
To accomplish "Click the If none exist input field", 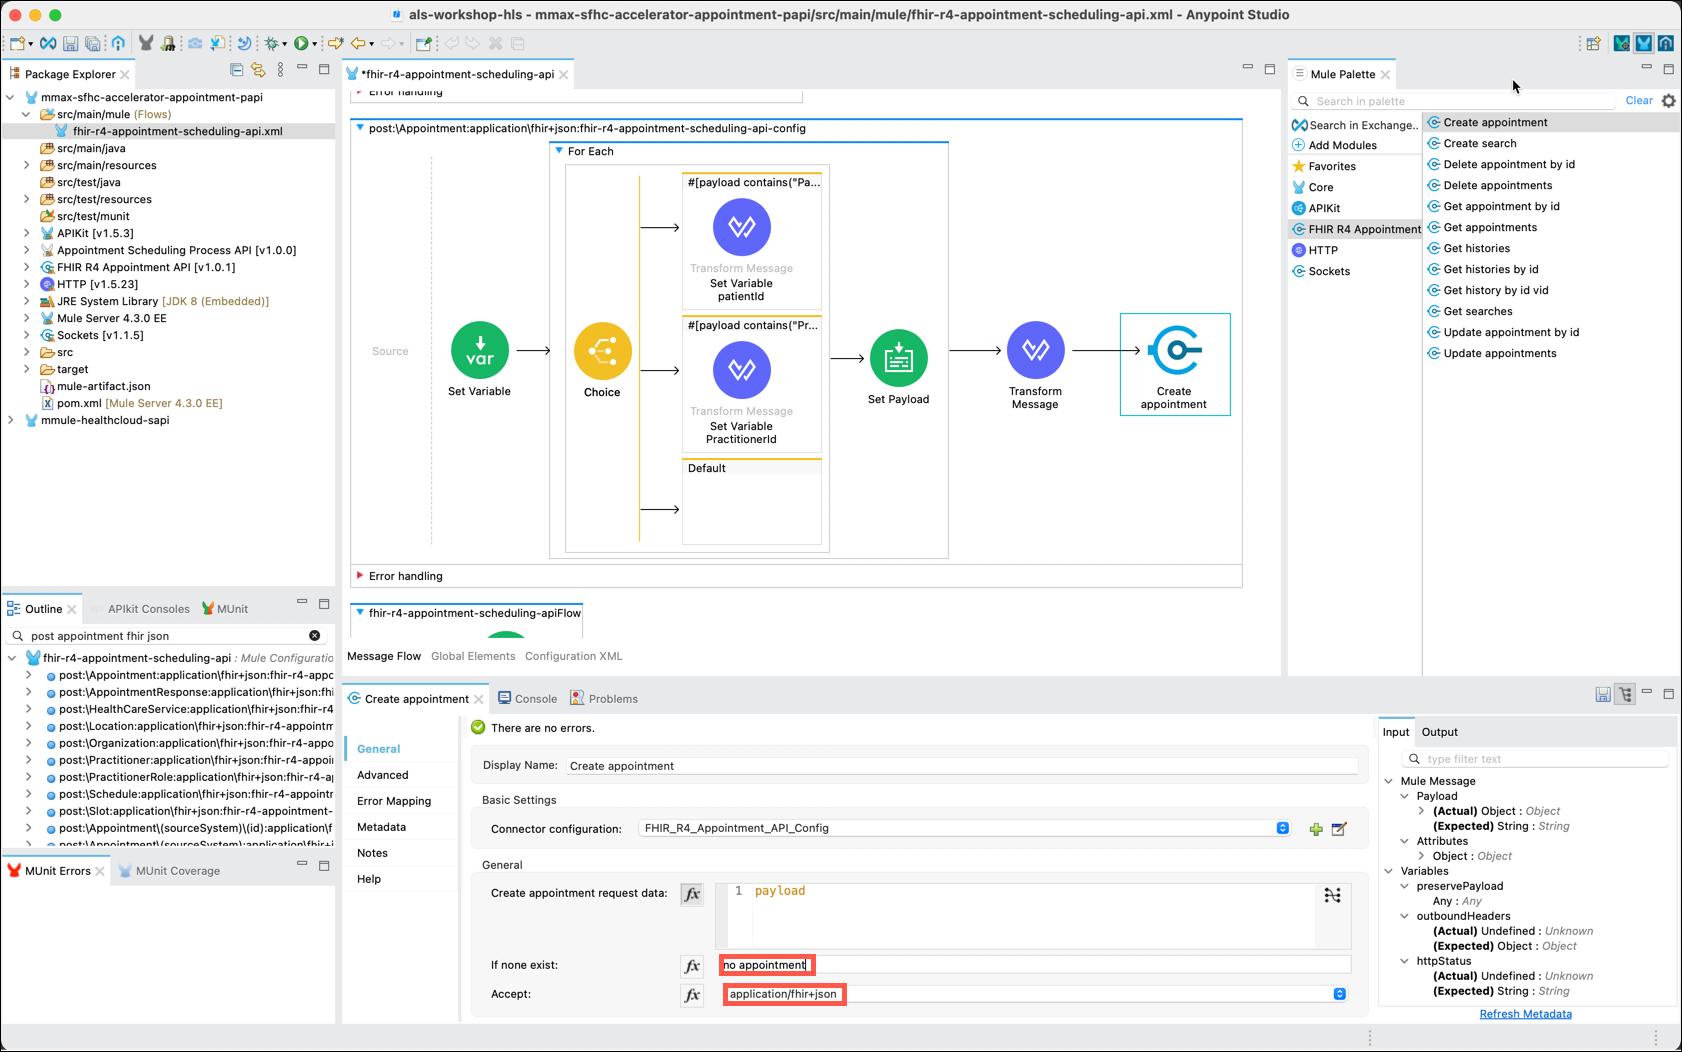I will (1035, 965).
